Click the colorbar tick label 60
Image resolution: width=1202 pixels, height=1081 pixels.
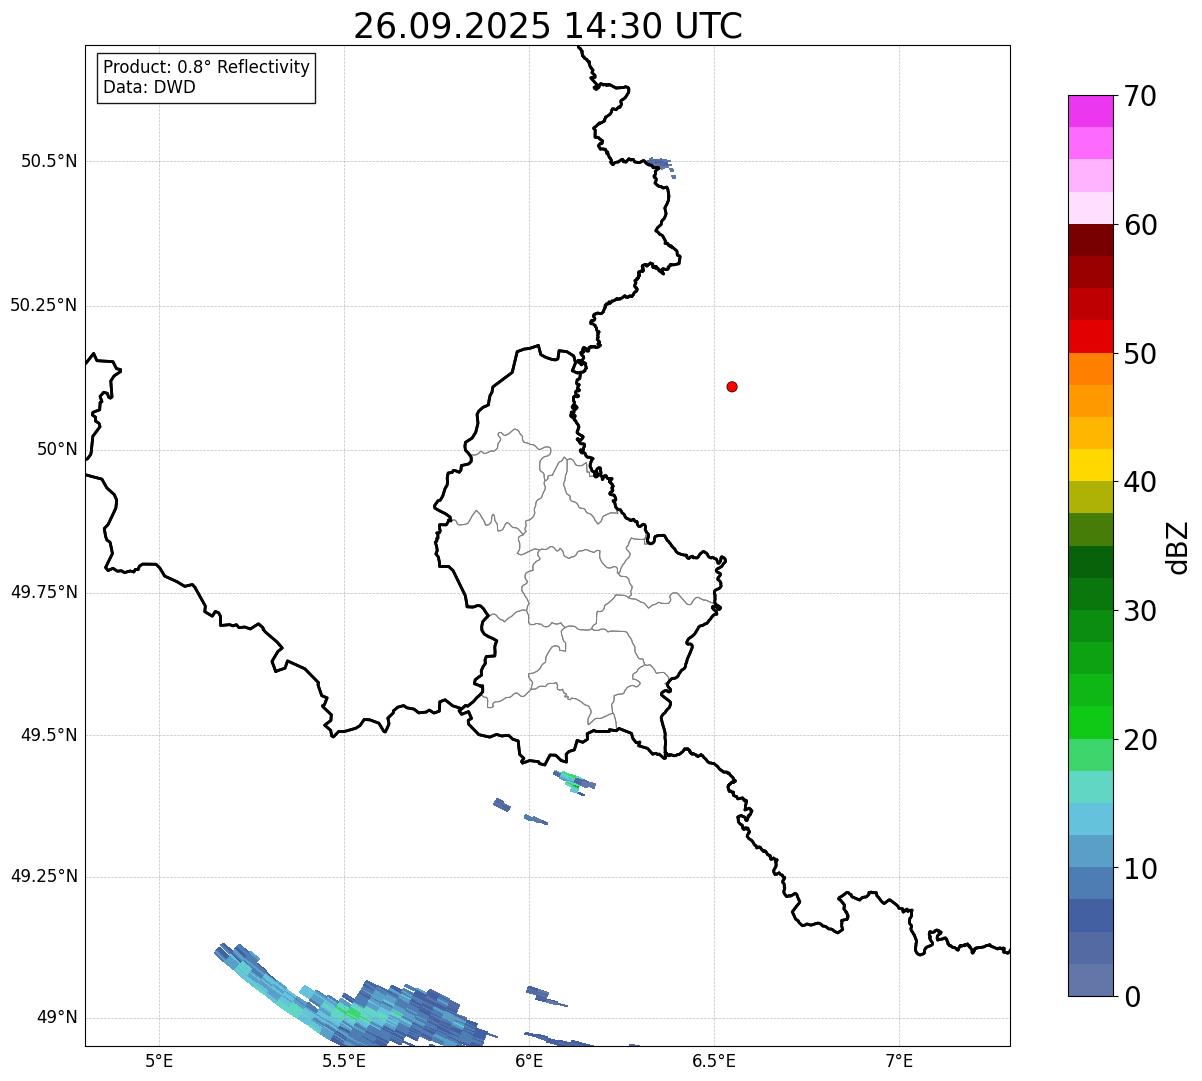pyautogui.click(x=1141, y=225)
